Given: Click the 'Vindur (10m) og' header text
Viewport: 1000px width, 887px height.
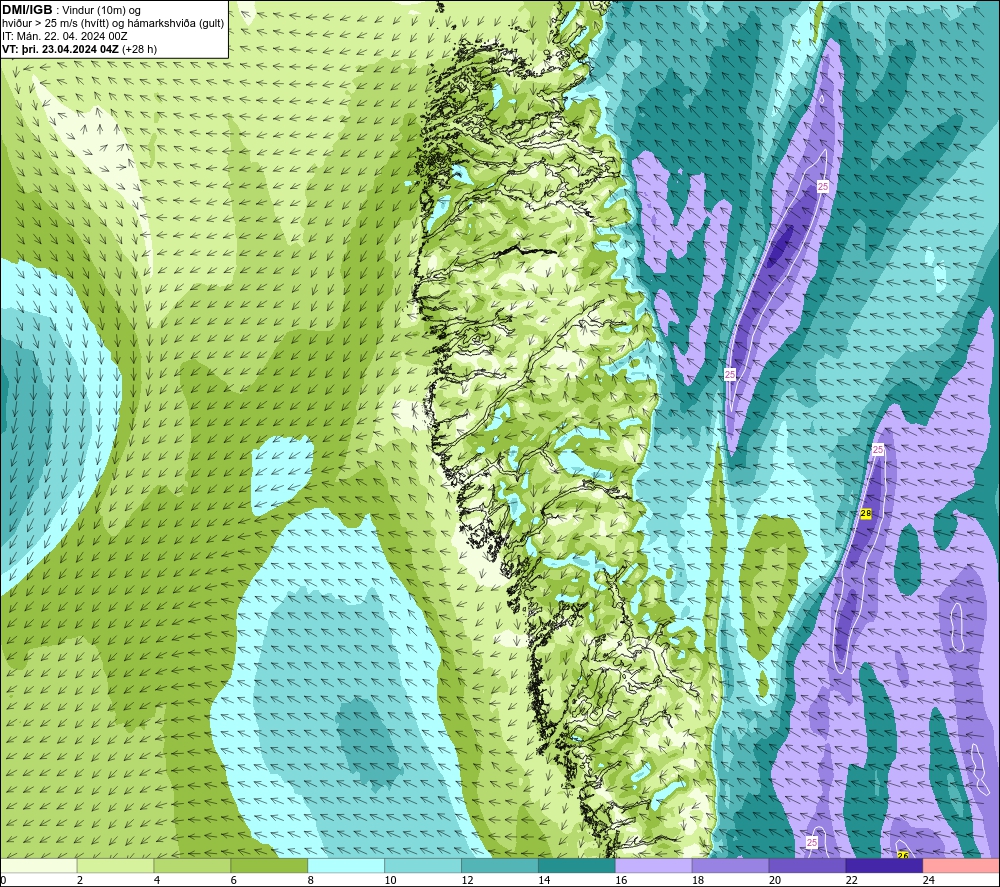Looking at the screenshot, I should (x=101, y=11).
